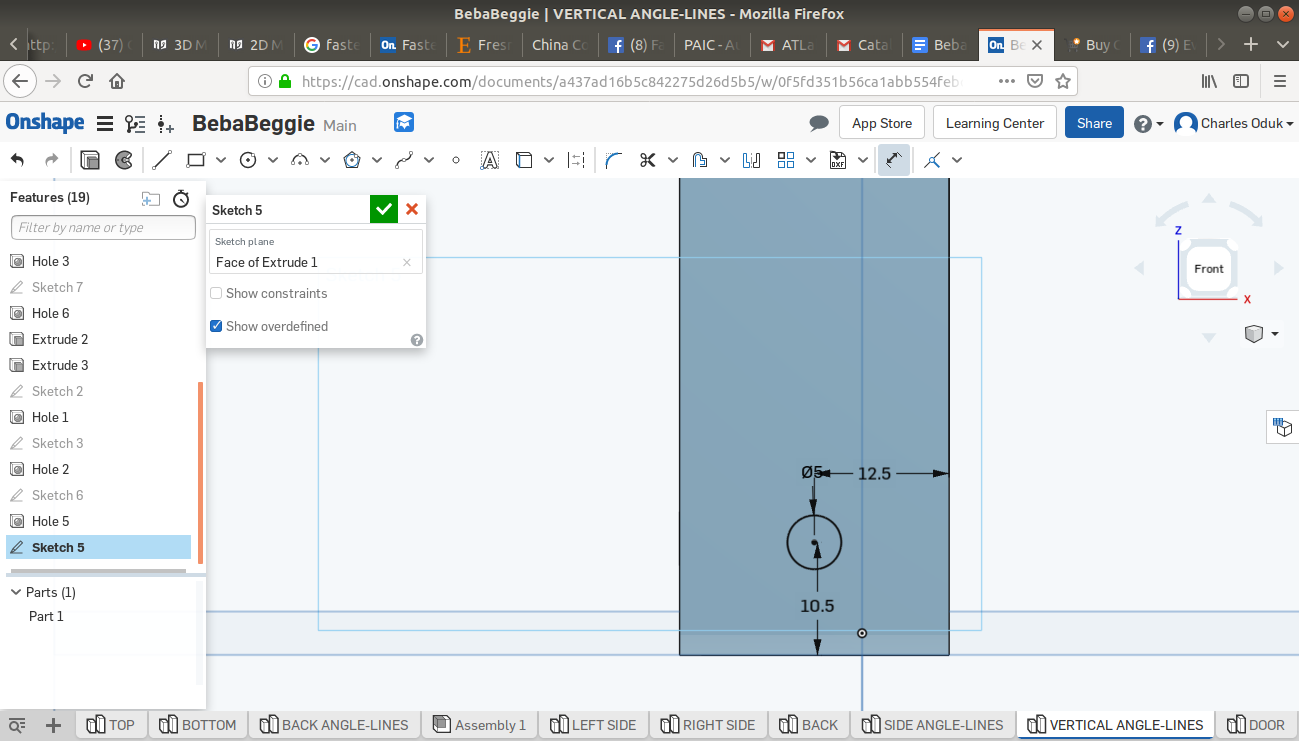Open the Charles Oduk account menu

pyautogui.click(x=1234, y=123)
